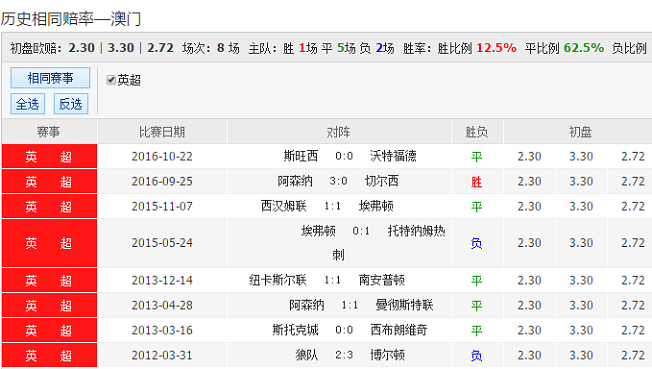Click the 2.30 odds in the 2016-10-22 row
Viewport: 652px width, 369px height.
coord(529,156)
